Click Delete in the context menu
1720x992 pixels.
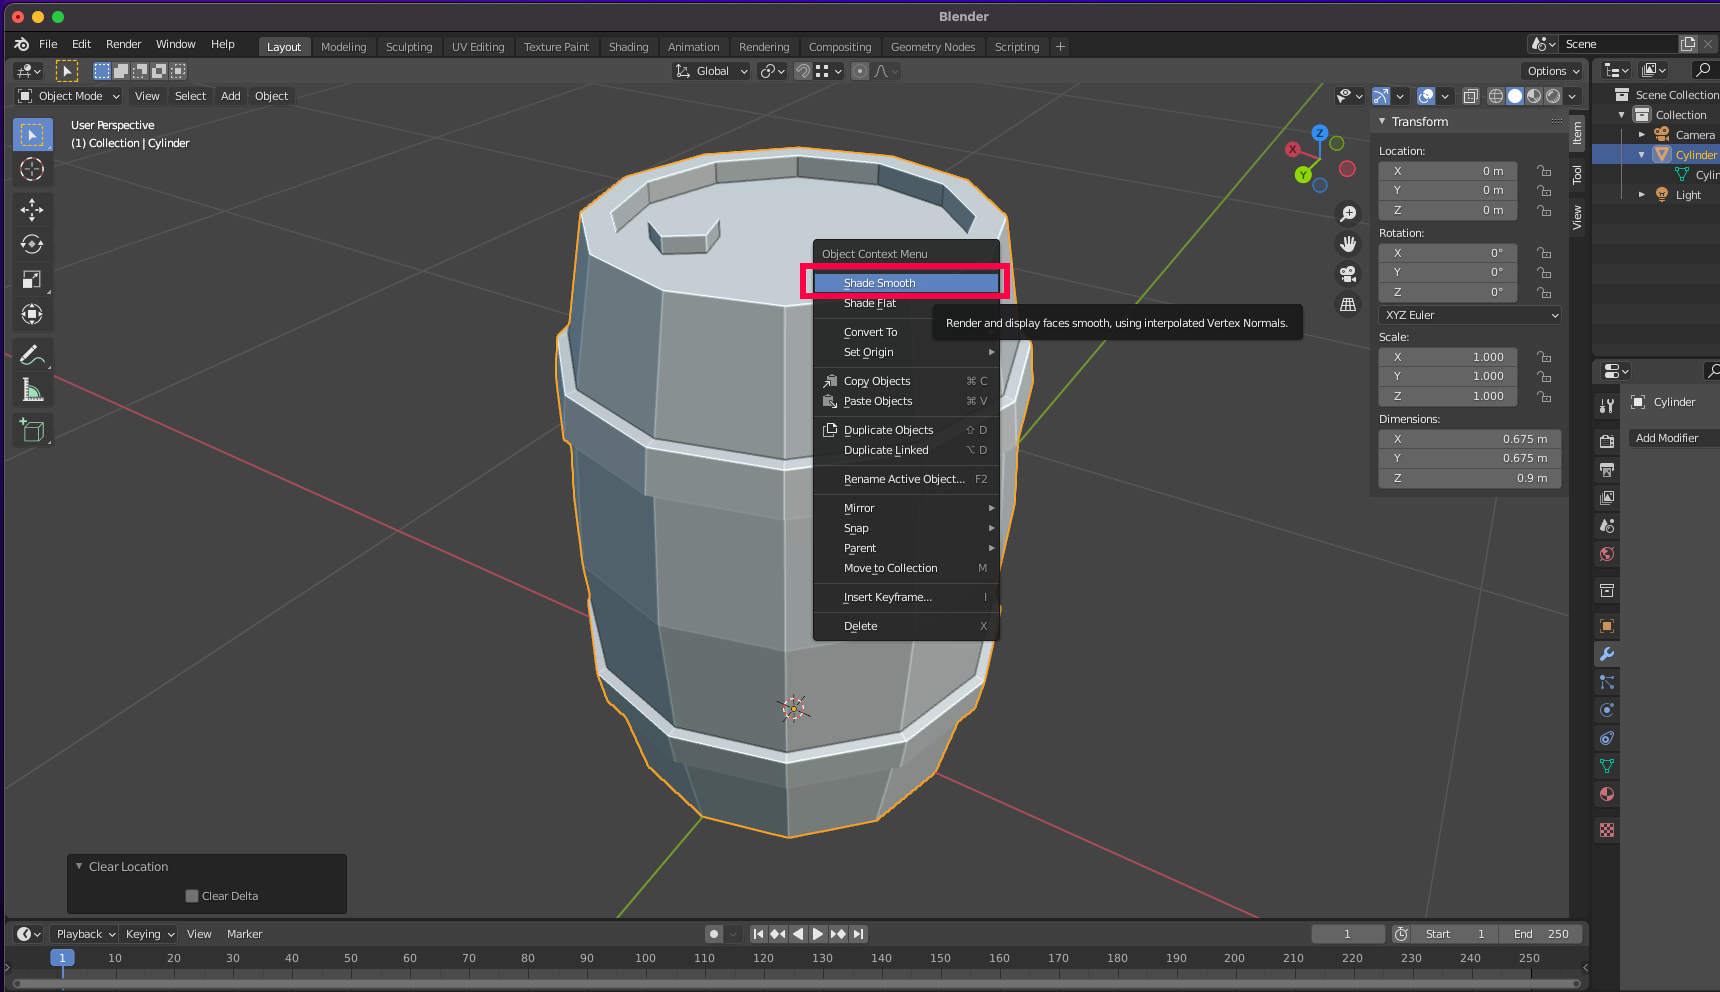pyautogui.click(x=906, y=626)
